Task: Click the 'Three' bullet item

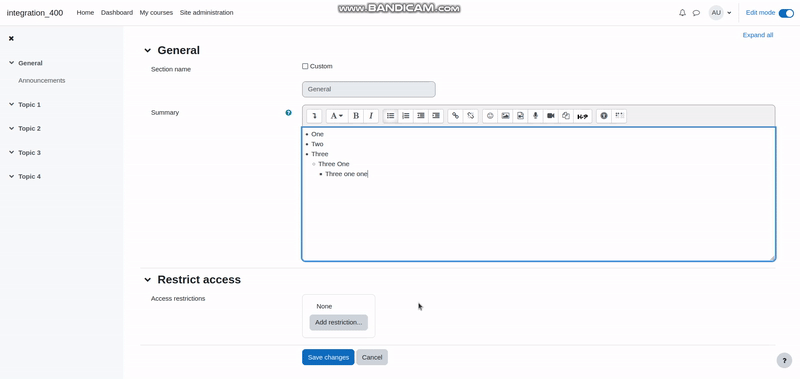Action: [x=320, y=154]
